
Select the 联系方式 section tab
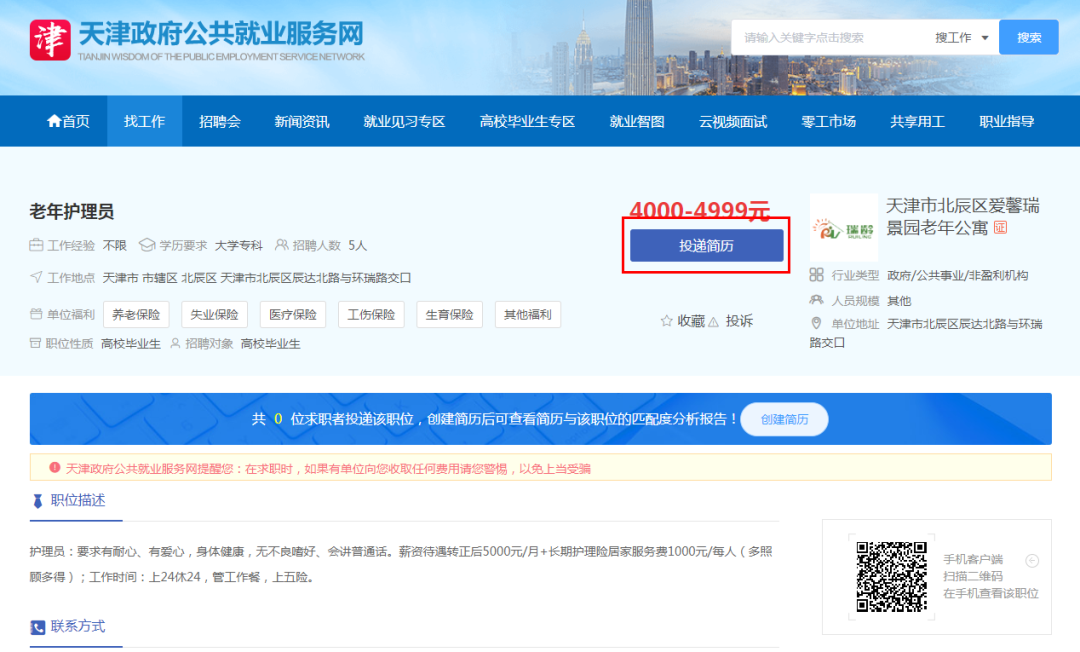[x=77, y=627]
